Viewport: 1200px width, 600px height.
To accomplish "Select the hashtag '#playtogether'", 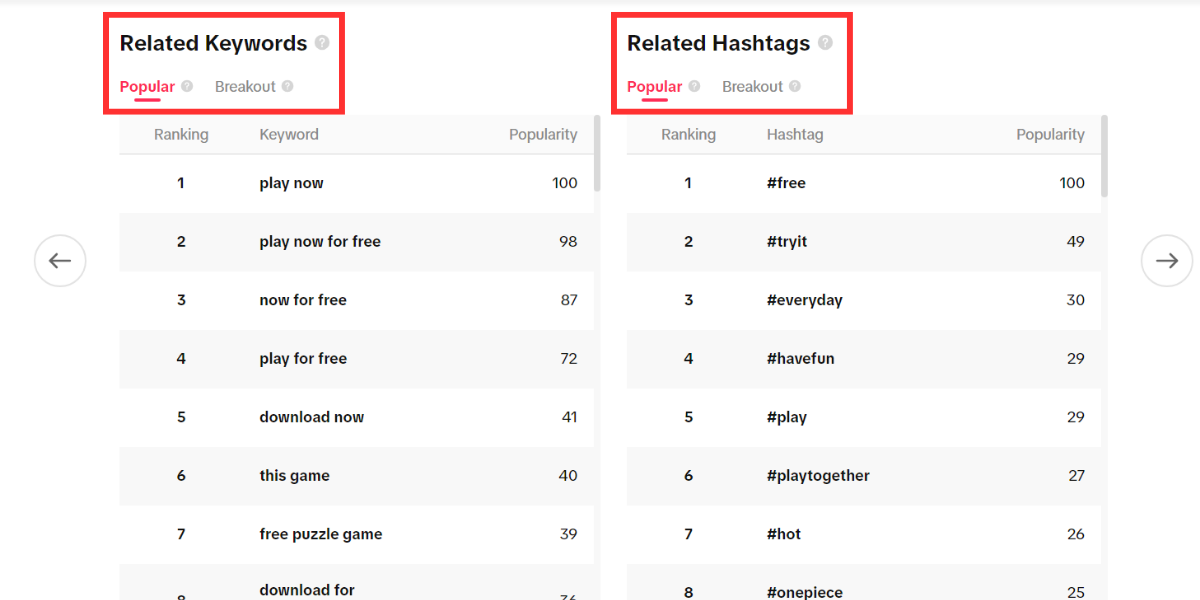I will pyautogui.click(x=818, y=475).
